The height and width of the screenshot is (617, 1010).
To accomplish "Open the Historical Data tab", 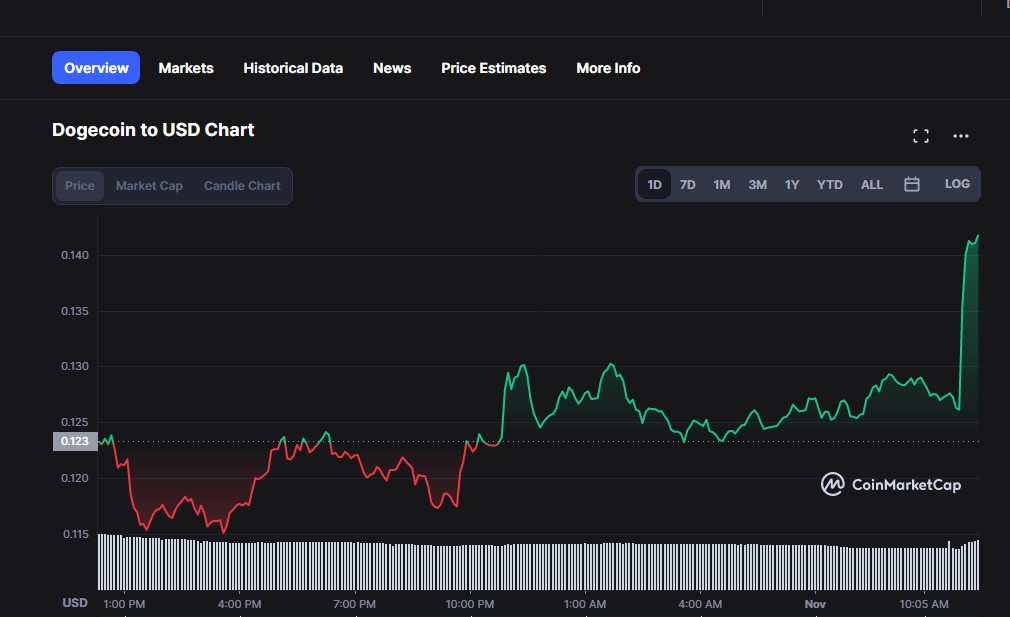I will point(293,68).
